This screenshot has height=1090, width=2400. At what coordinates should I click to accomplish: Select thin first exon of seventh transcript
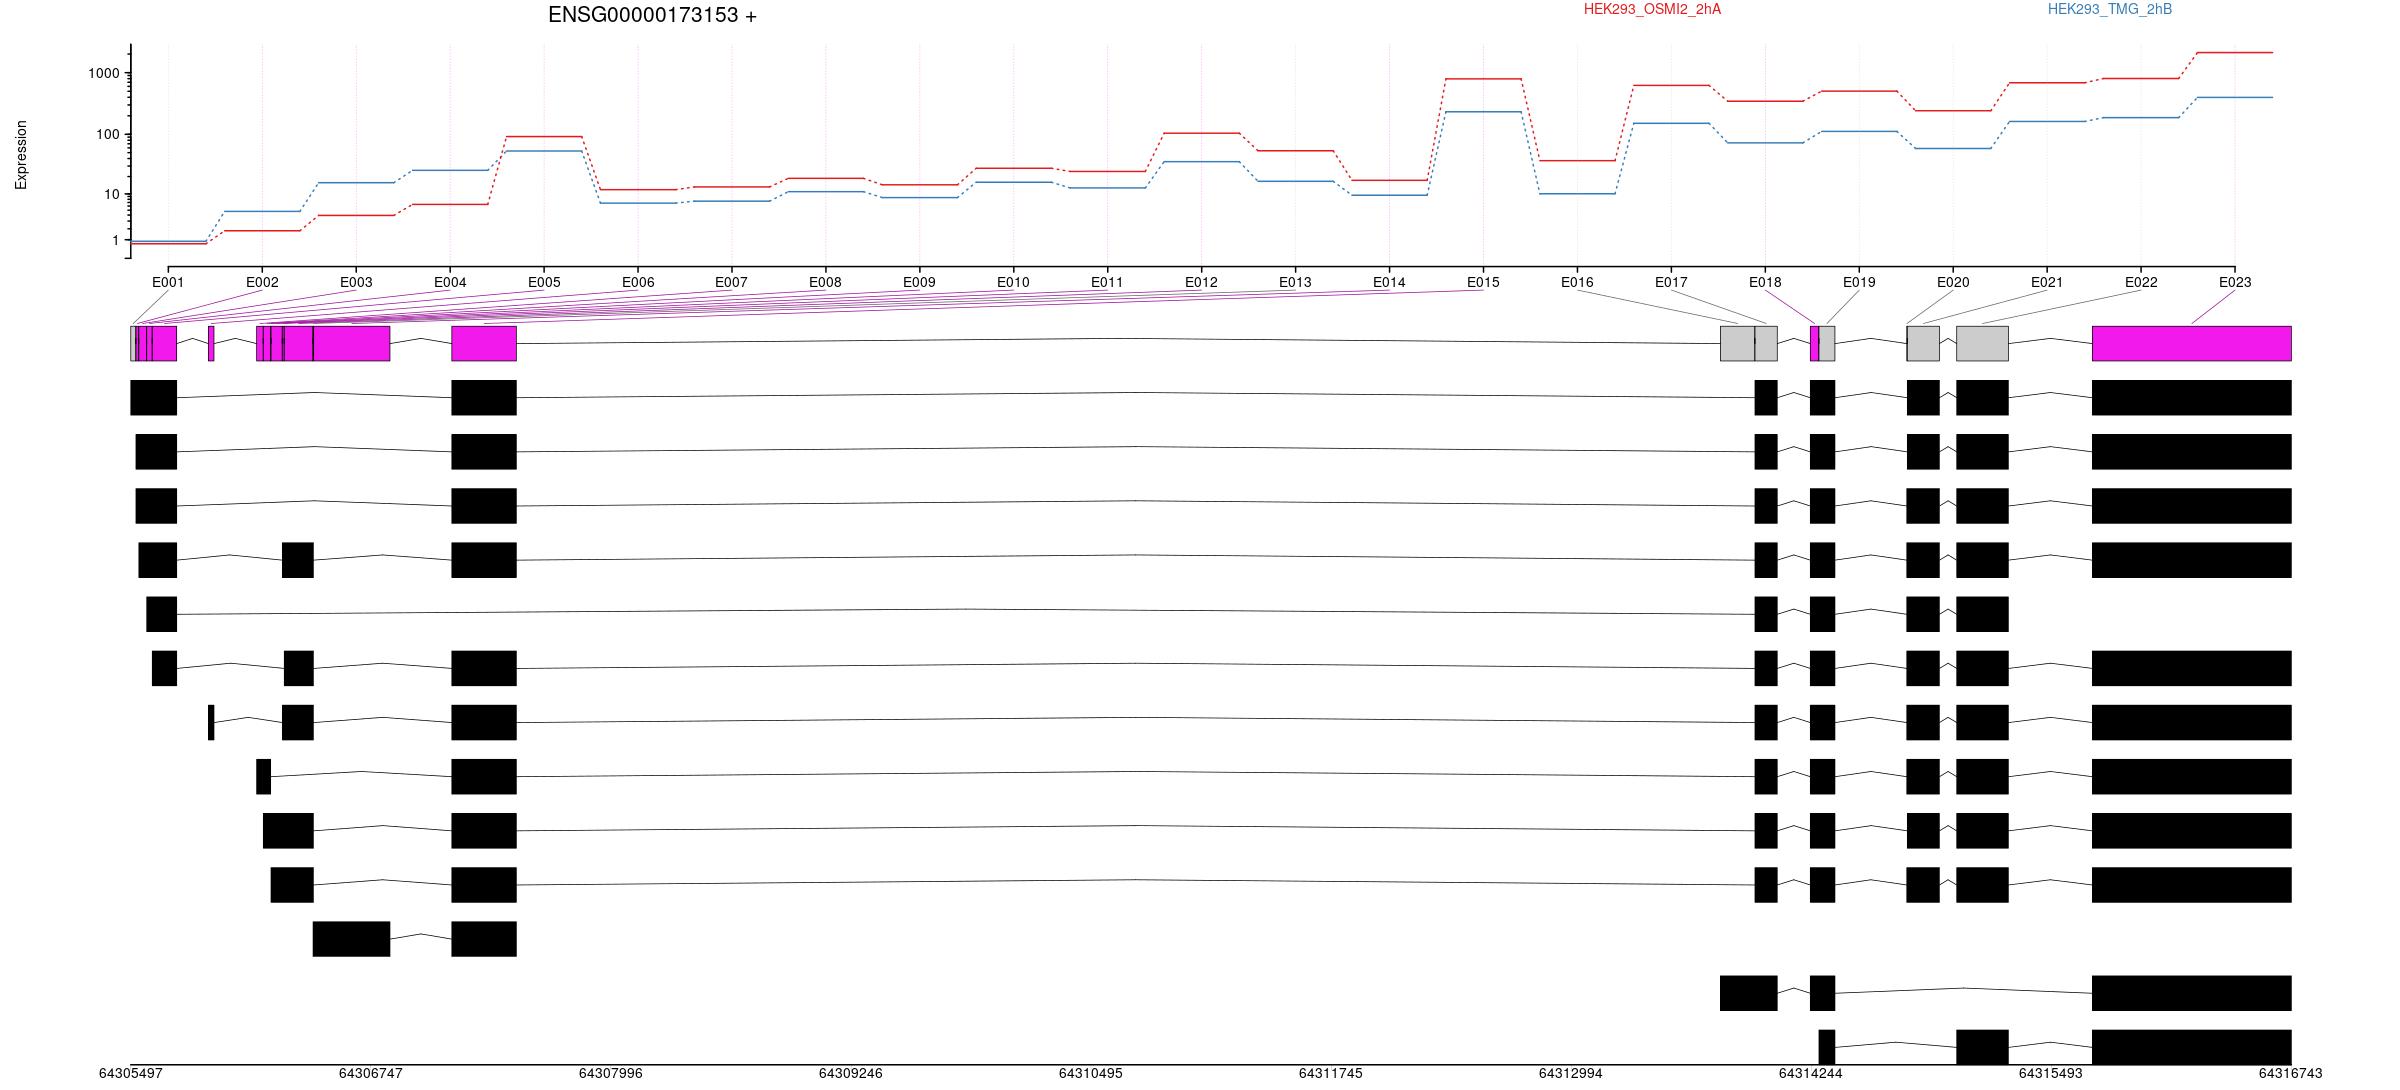pos(211,722)
